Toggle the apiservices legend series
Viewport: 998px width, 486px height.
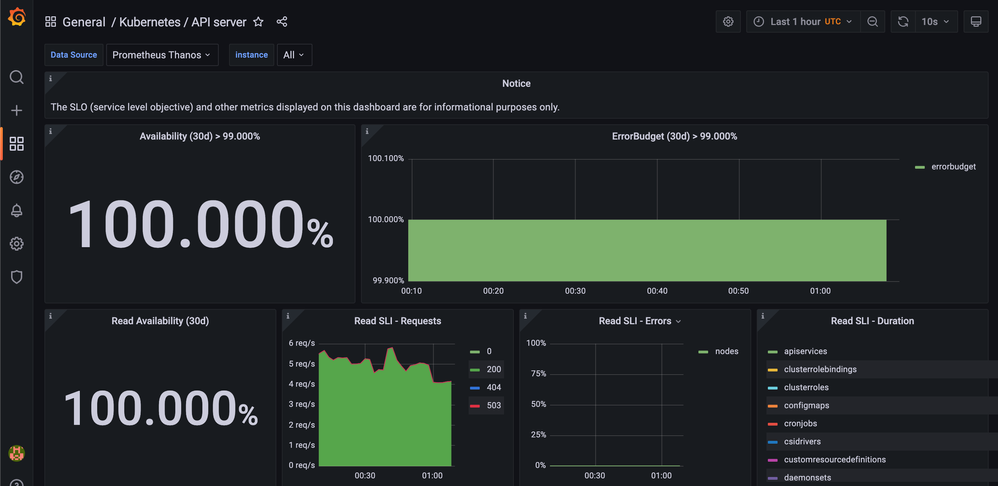tap(806, 351)
